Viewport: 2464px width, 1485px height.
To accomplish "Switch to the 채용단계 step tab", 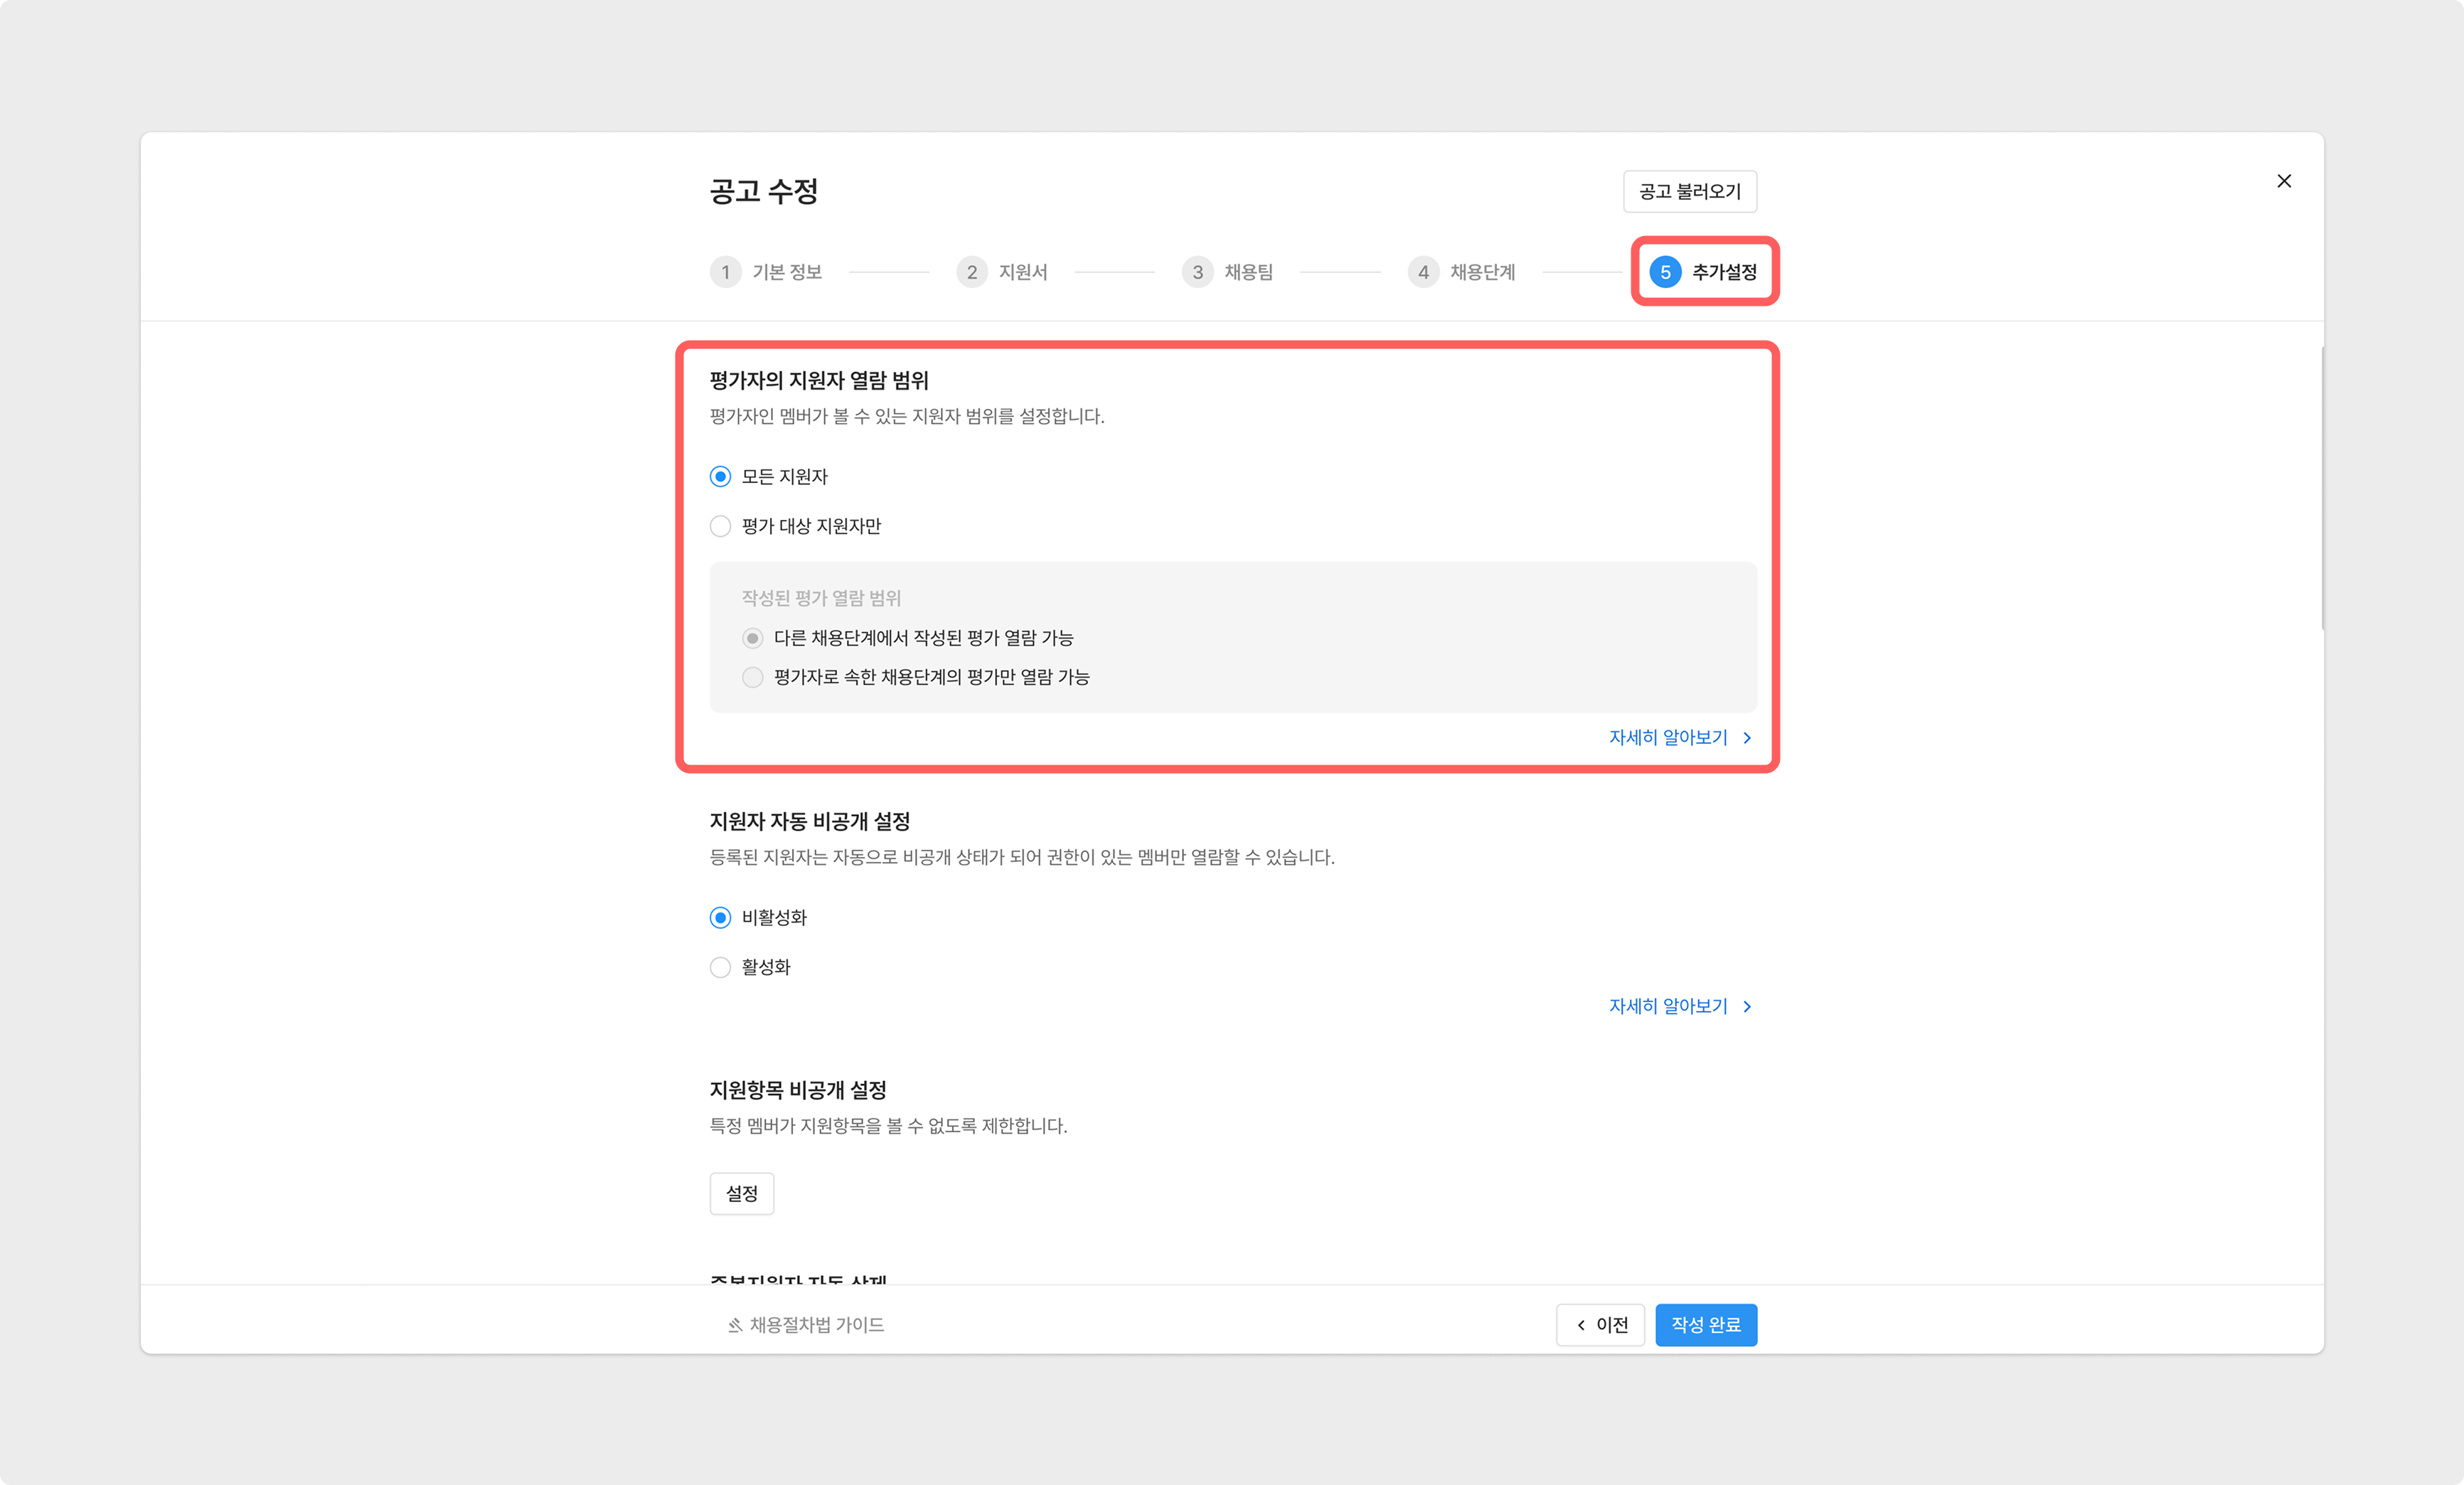I will (1482, 272).
